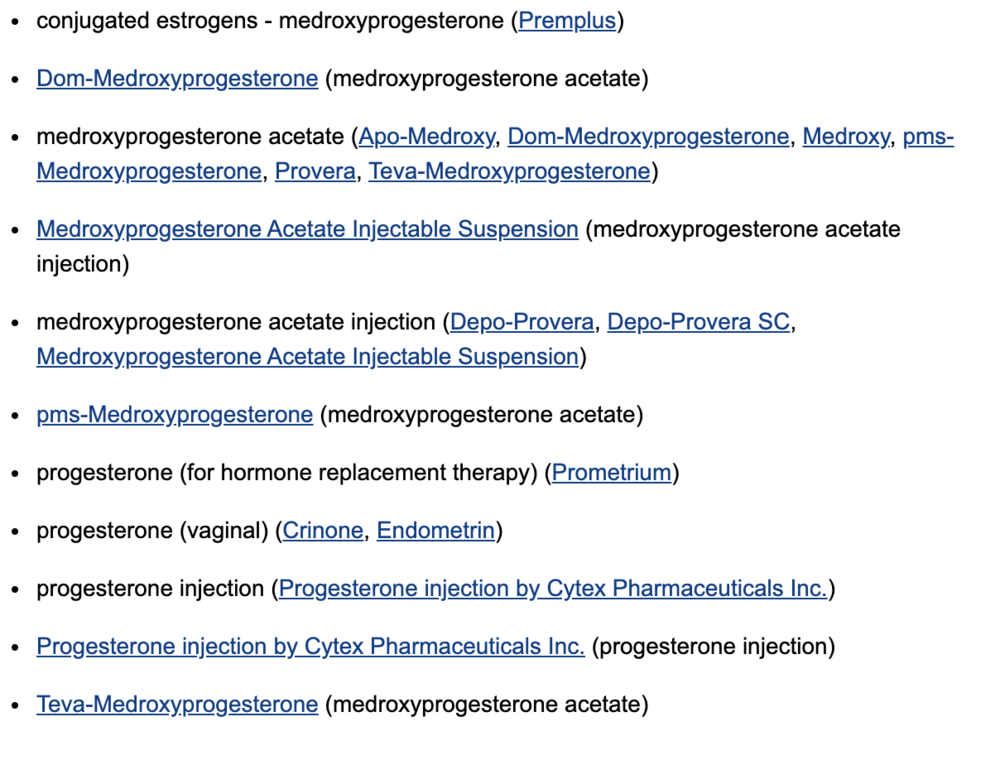Click the Crinone link
This screenshot has height=760, width=1000.
pos(323,530)
